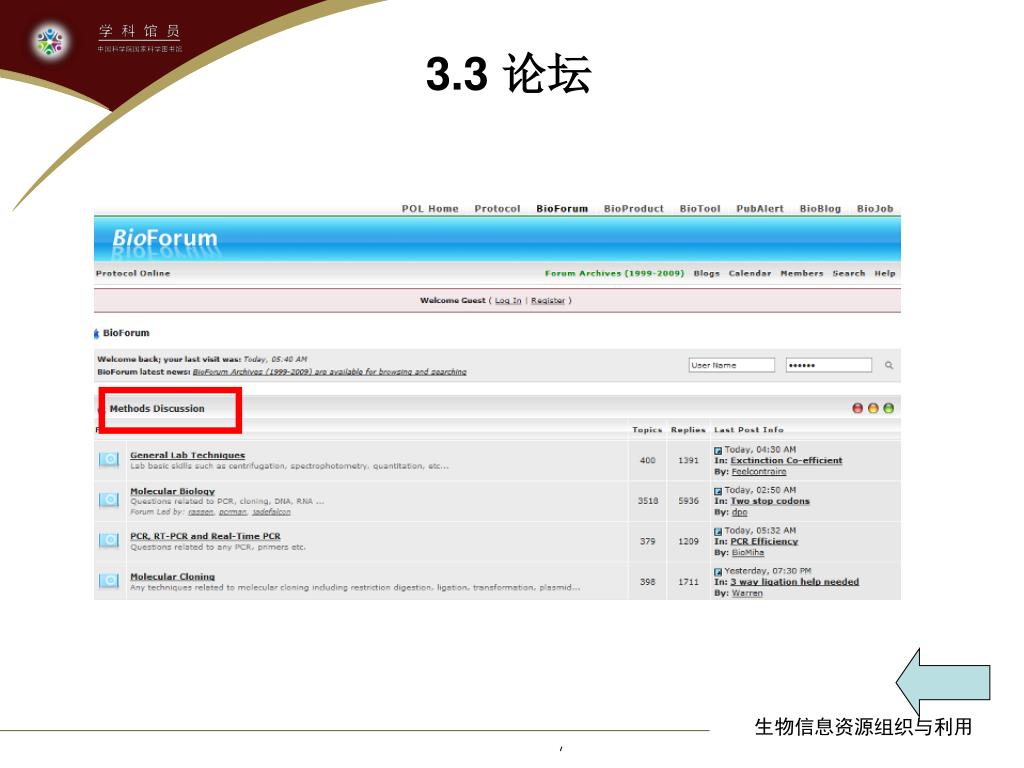The width and height of the screenshot is (1024, 768).
Task: Open the 3 way ligation help needed topic
Action: (794, 582)
